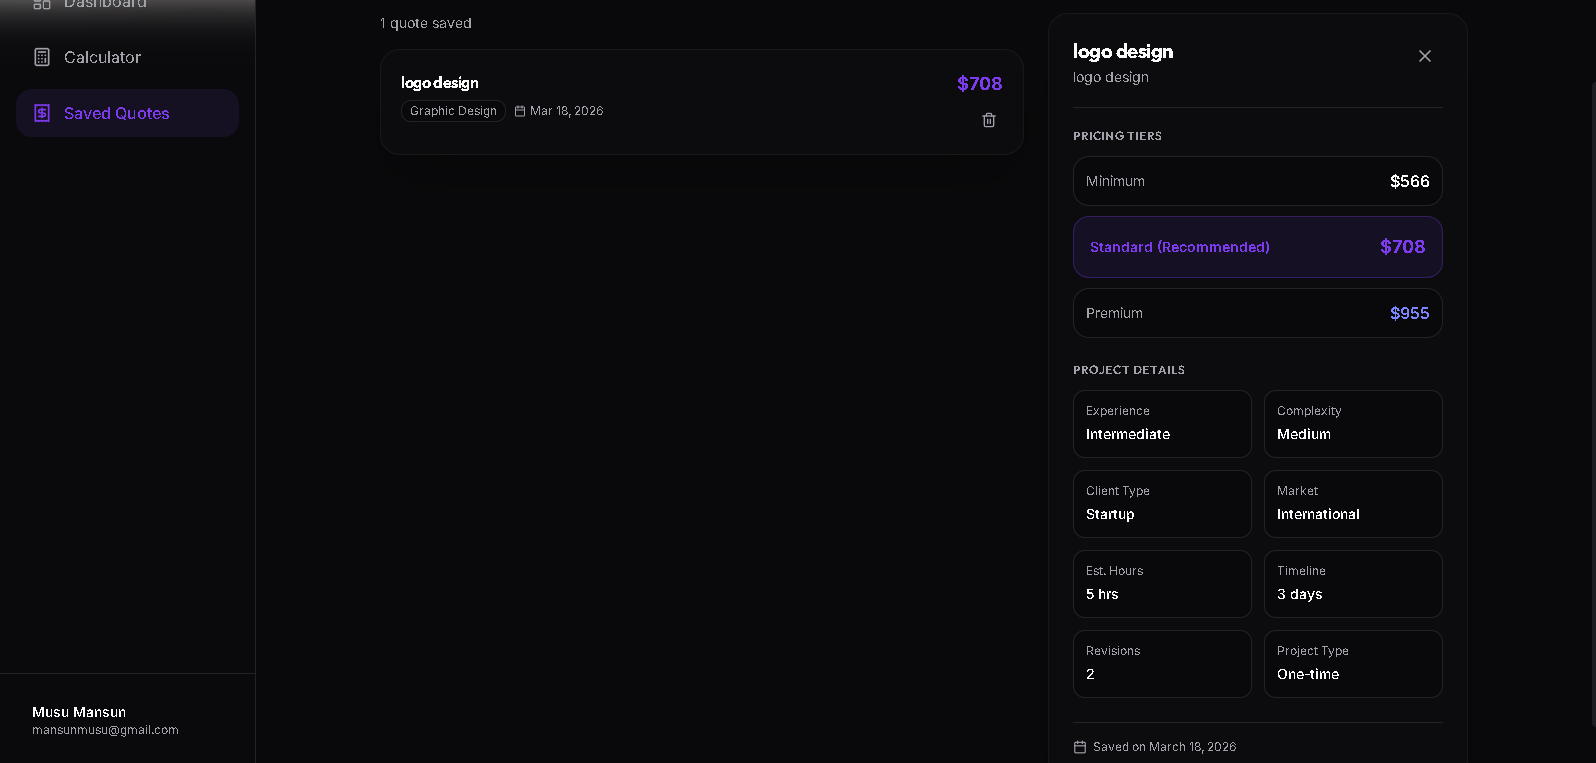Click the PRICING TIERS heading
This screenshot has width=1596, height=763.
(x=1117, y=136)
